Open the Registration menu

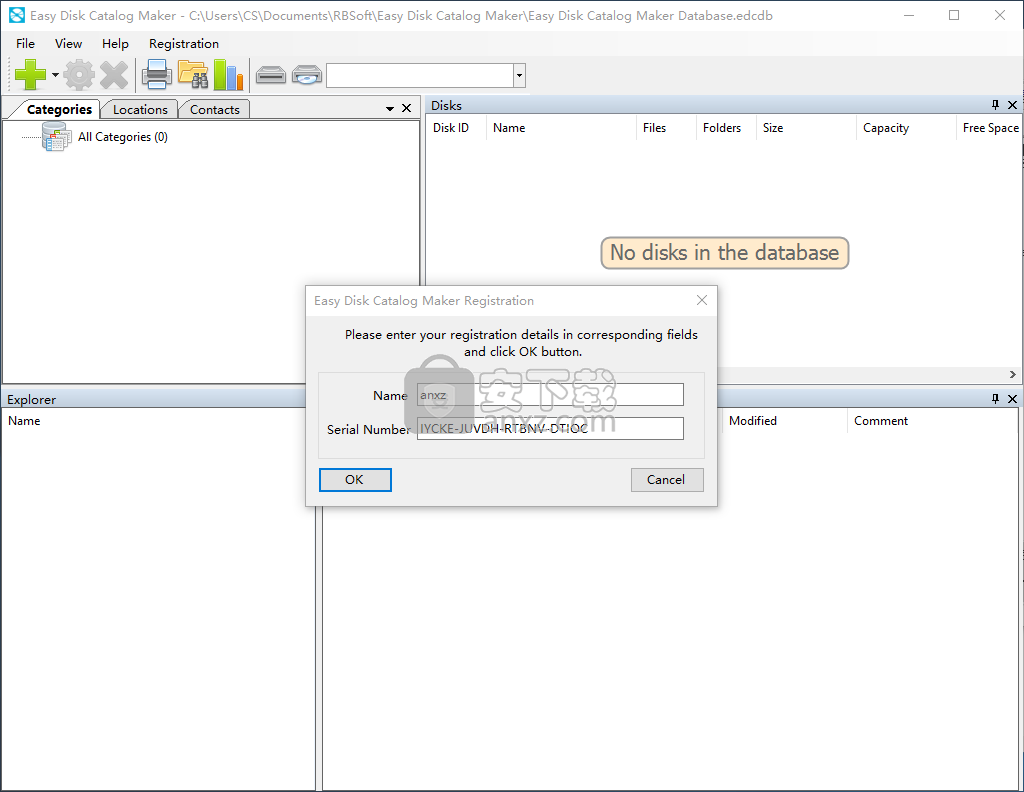(x=184, y=44)
